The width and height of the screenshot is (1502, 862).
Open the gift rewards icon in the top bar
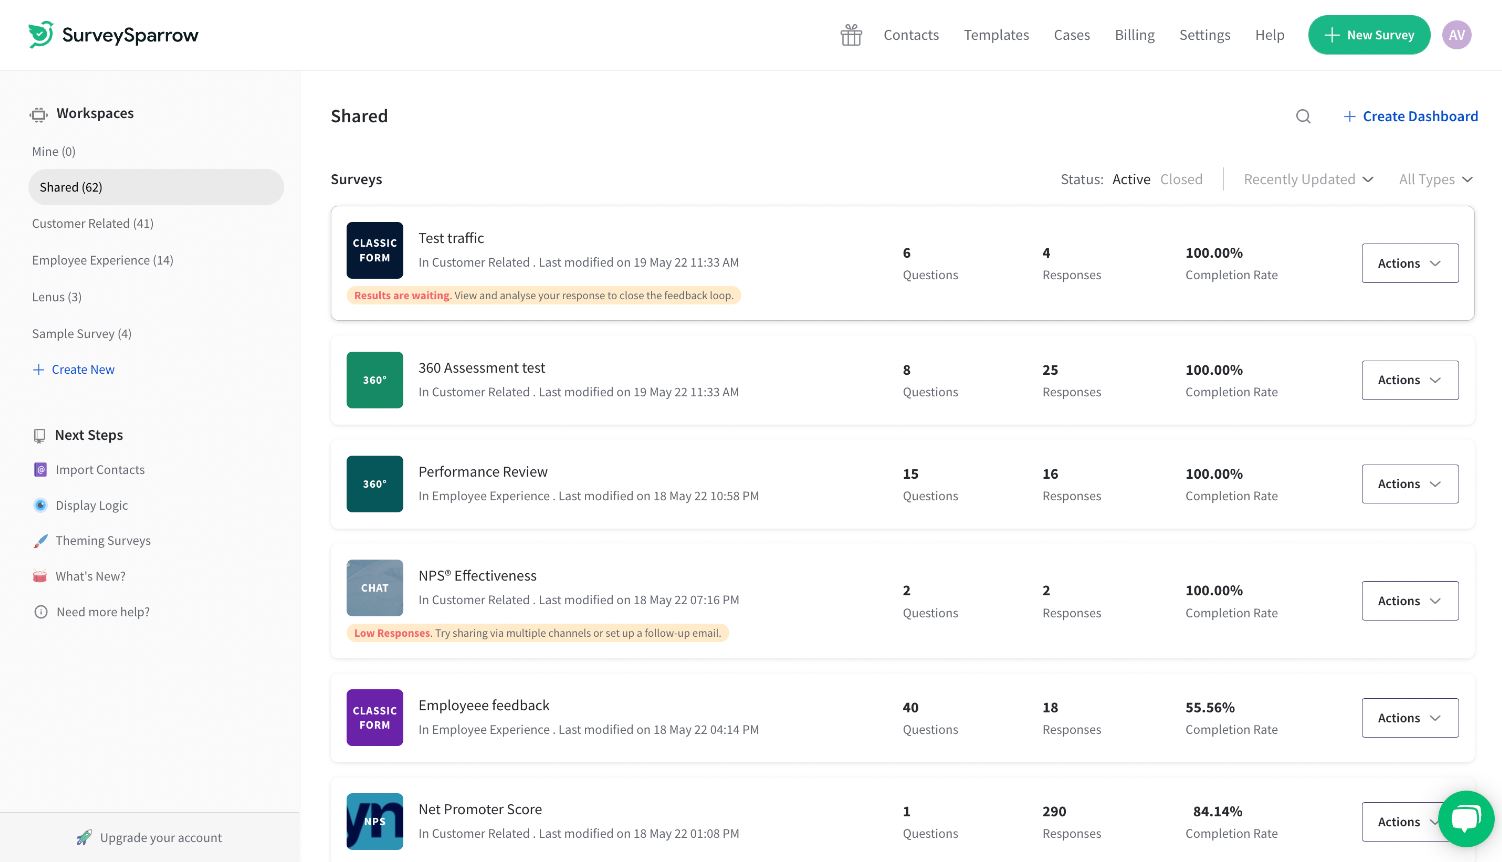[x=851, y=34]
